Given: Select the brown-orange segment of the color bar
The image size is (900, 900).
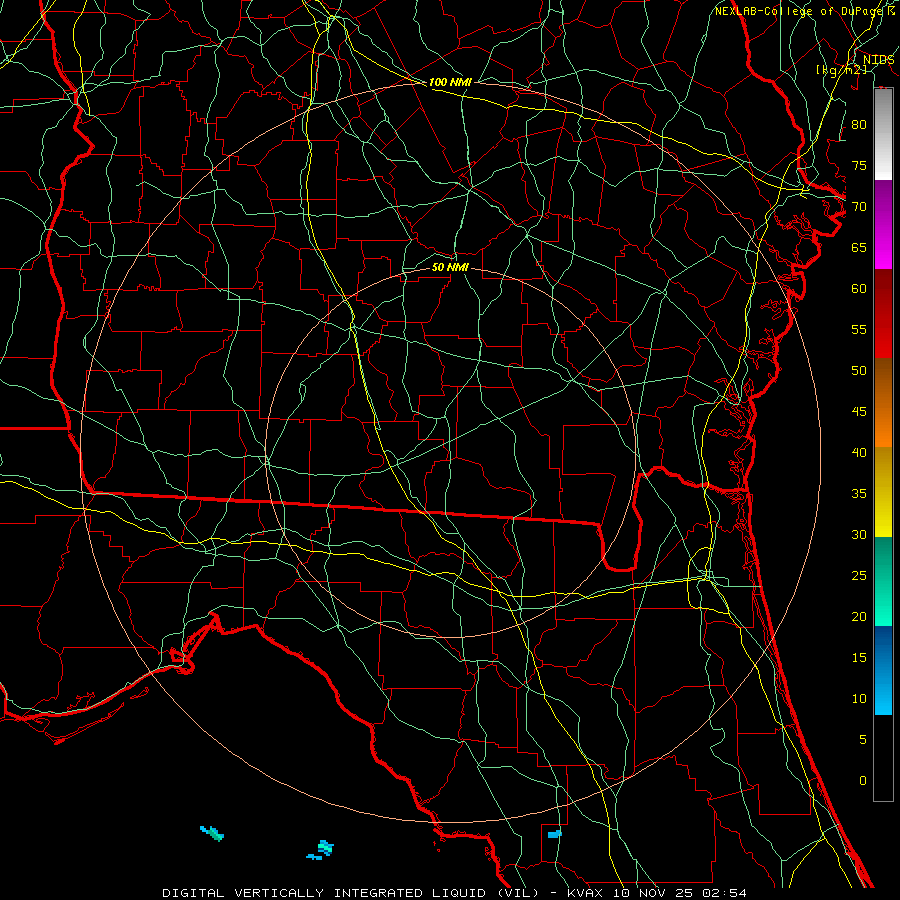Looking at the screenshot, I should click(x=883, y=402).
